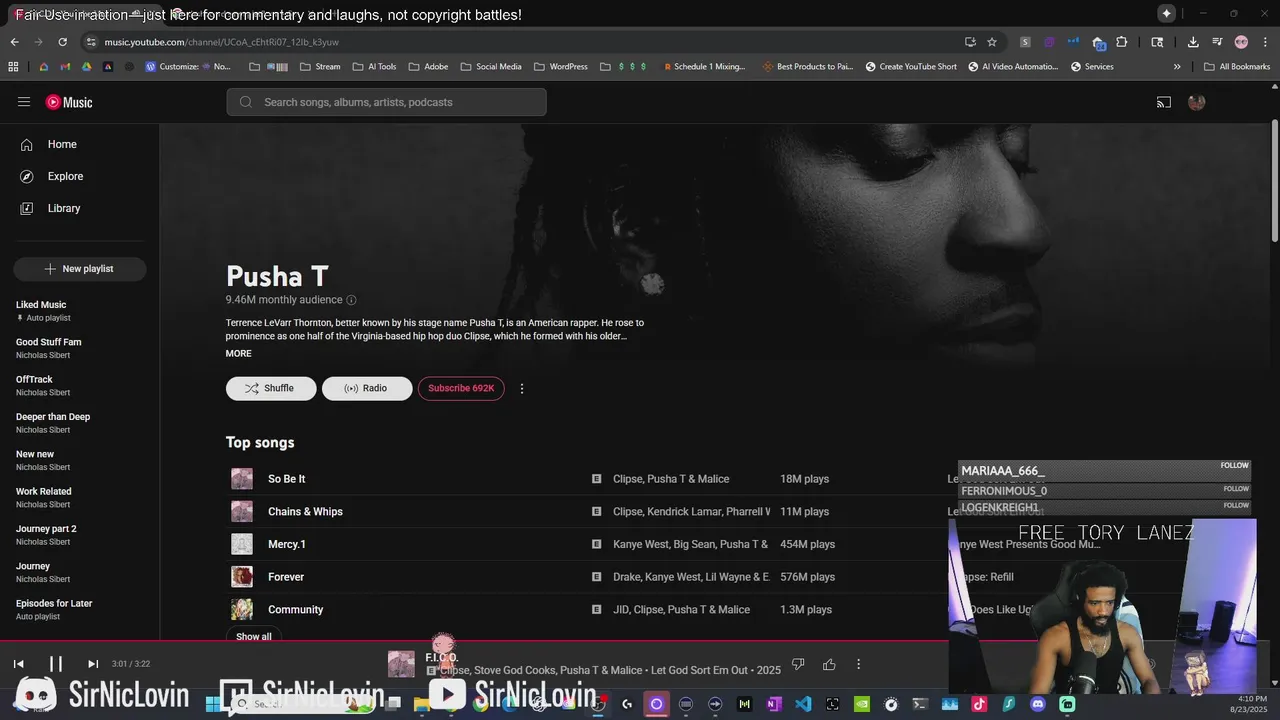Like the currently playing song
The width and height of the screenshot is (1280, 720).
click(x=829, y=664)
